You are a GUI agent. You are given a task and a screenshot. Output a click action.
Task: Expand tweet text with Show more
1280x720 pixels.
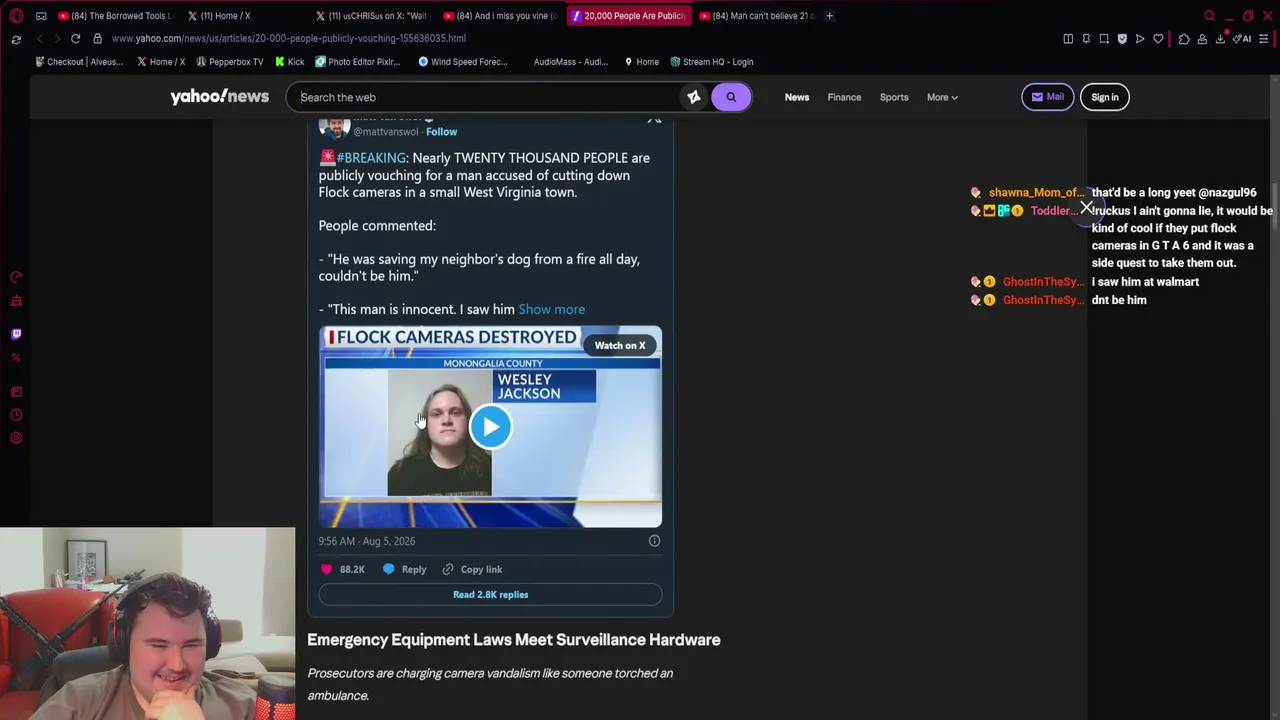[x=551, y=309]
